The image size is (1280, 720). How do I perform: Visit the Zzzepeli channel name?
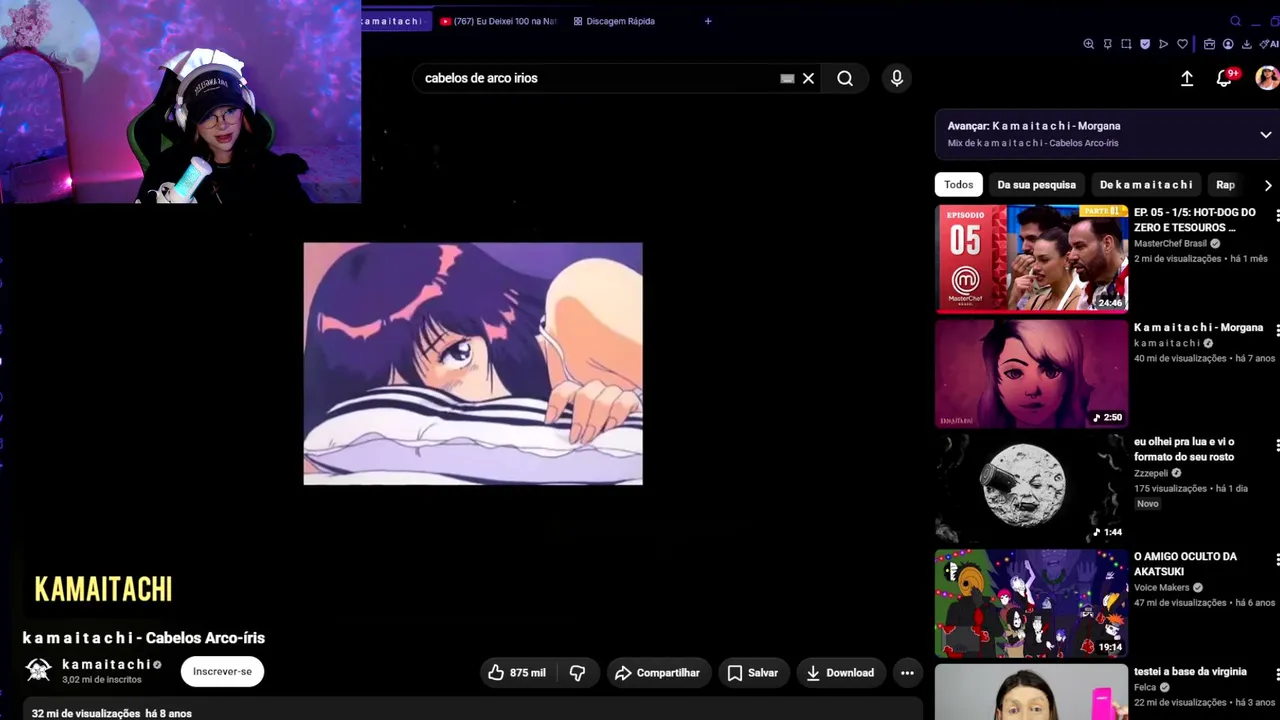pyautogui.click(x=1151, y=473)
